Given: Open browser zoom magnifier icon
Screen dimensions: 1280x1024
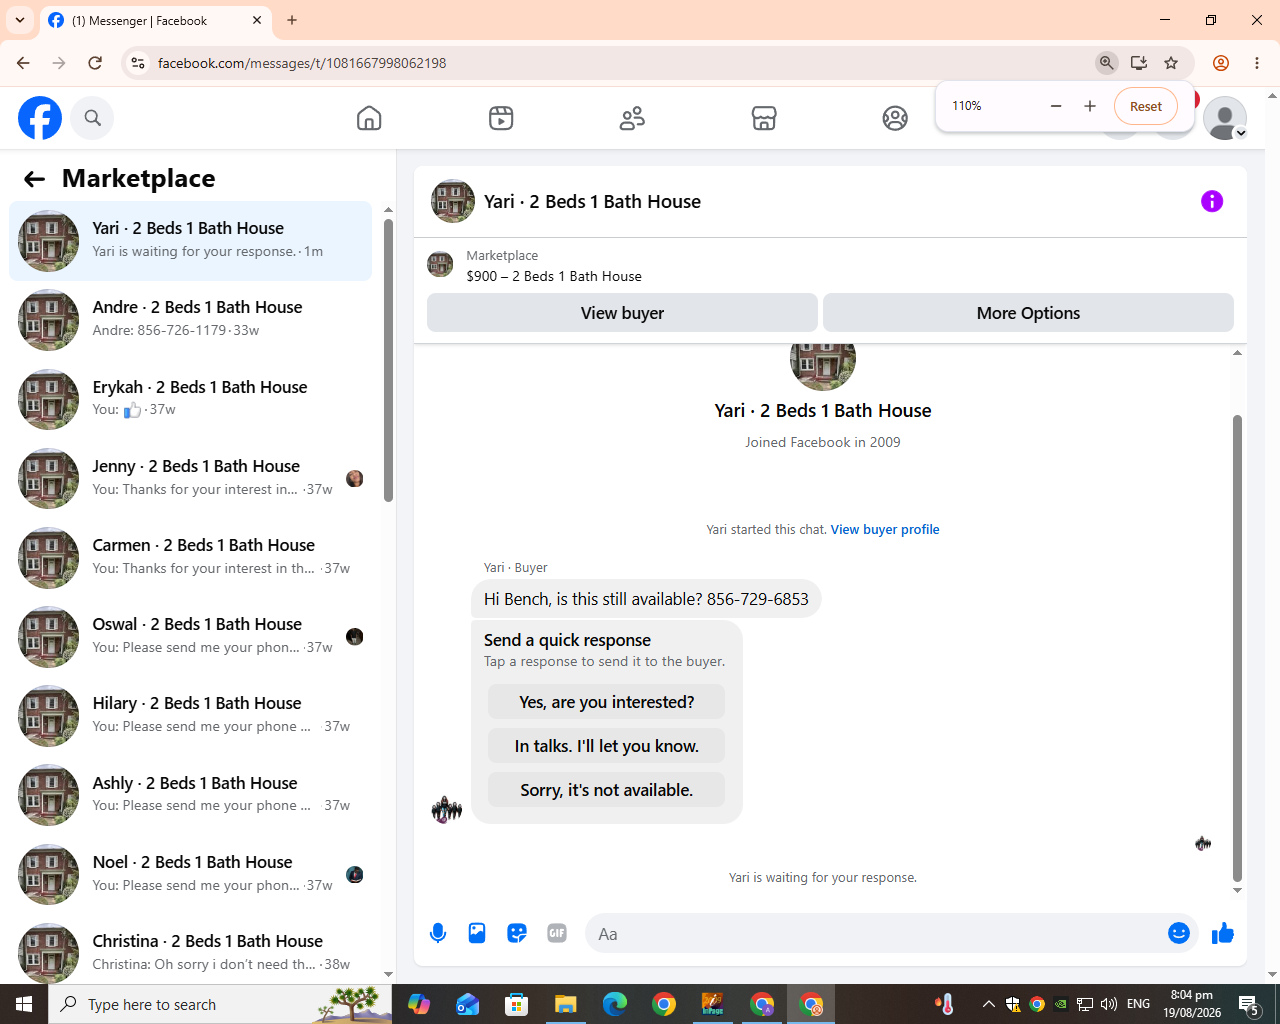Looking at the screenshot, I should (x=1106, y=63).
